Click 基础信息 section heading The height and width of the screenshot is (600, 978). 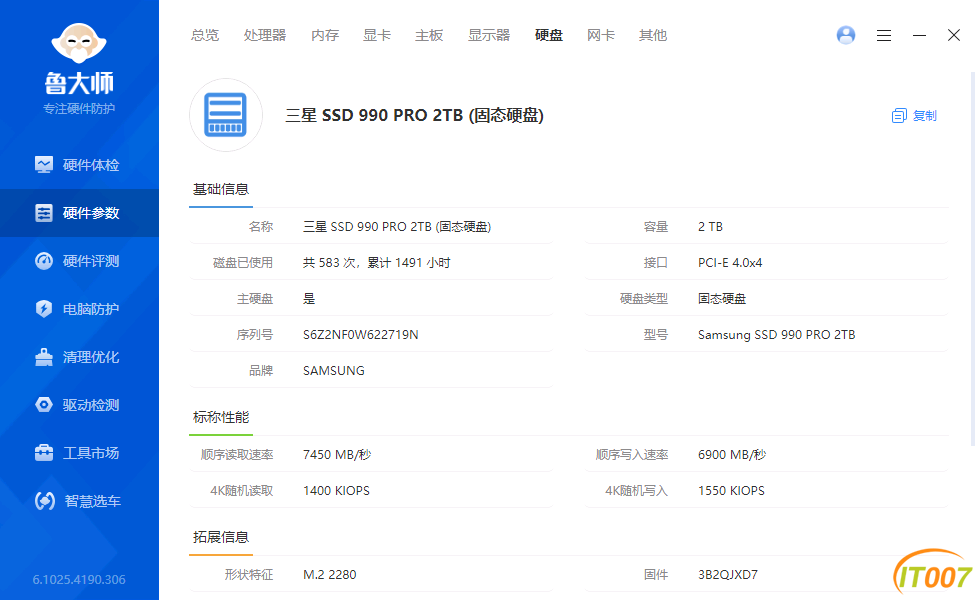coord(221,189)
